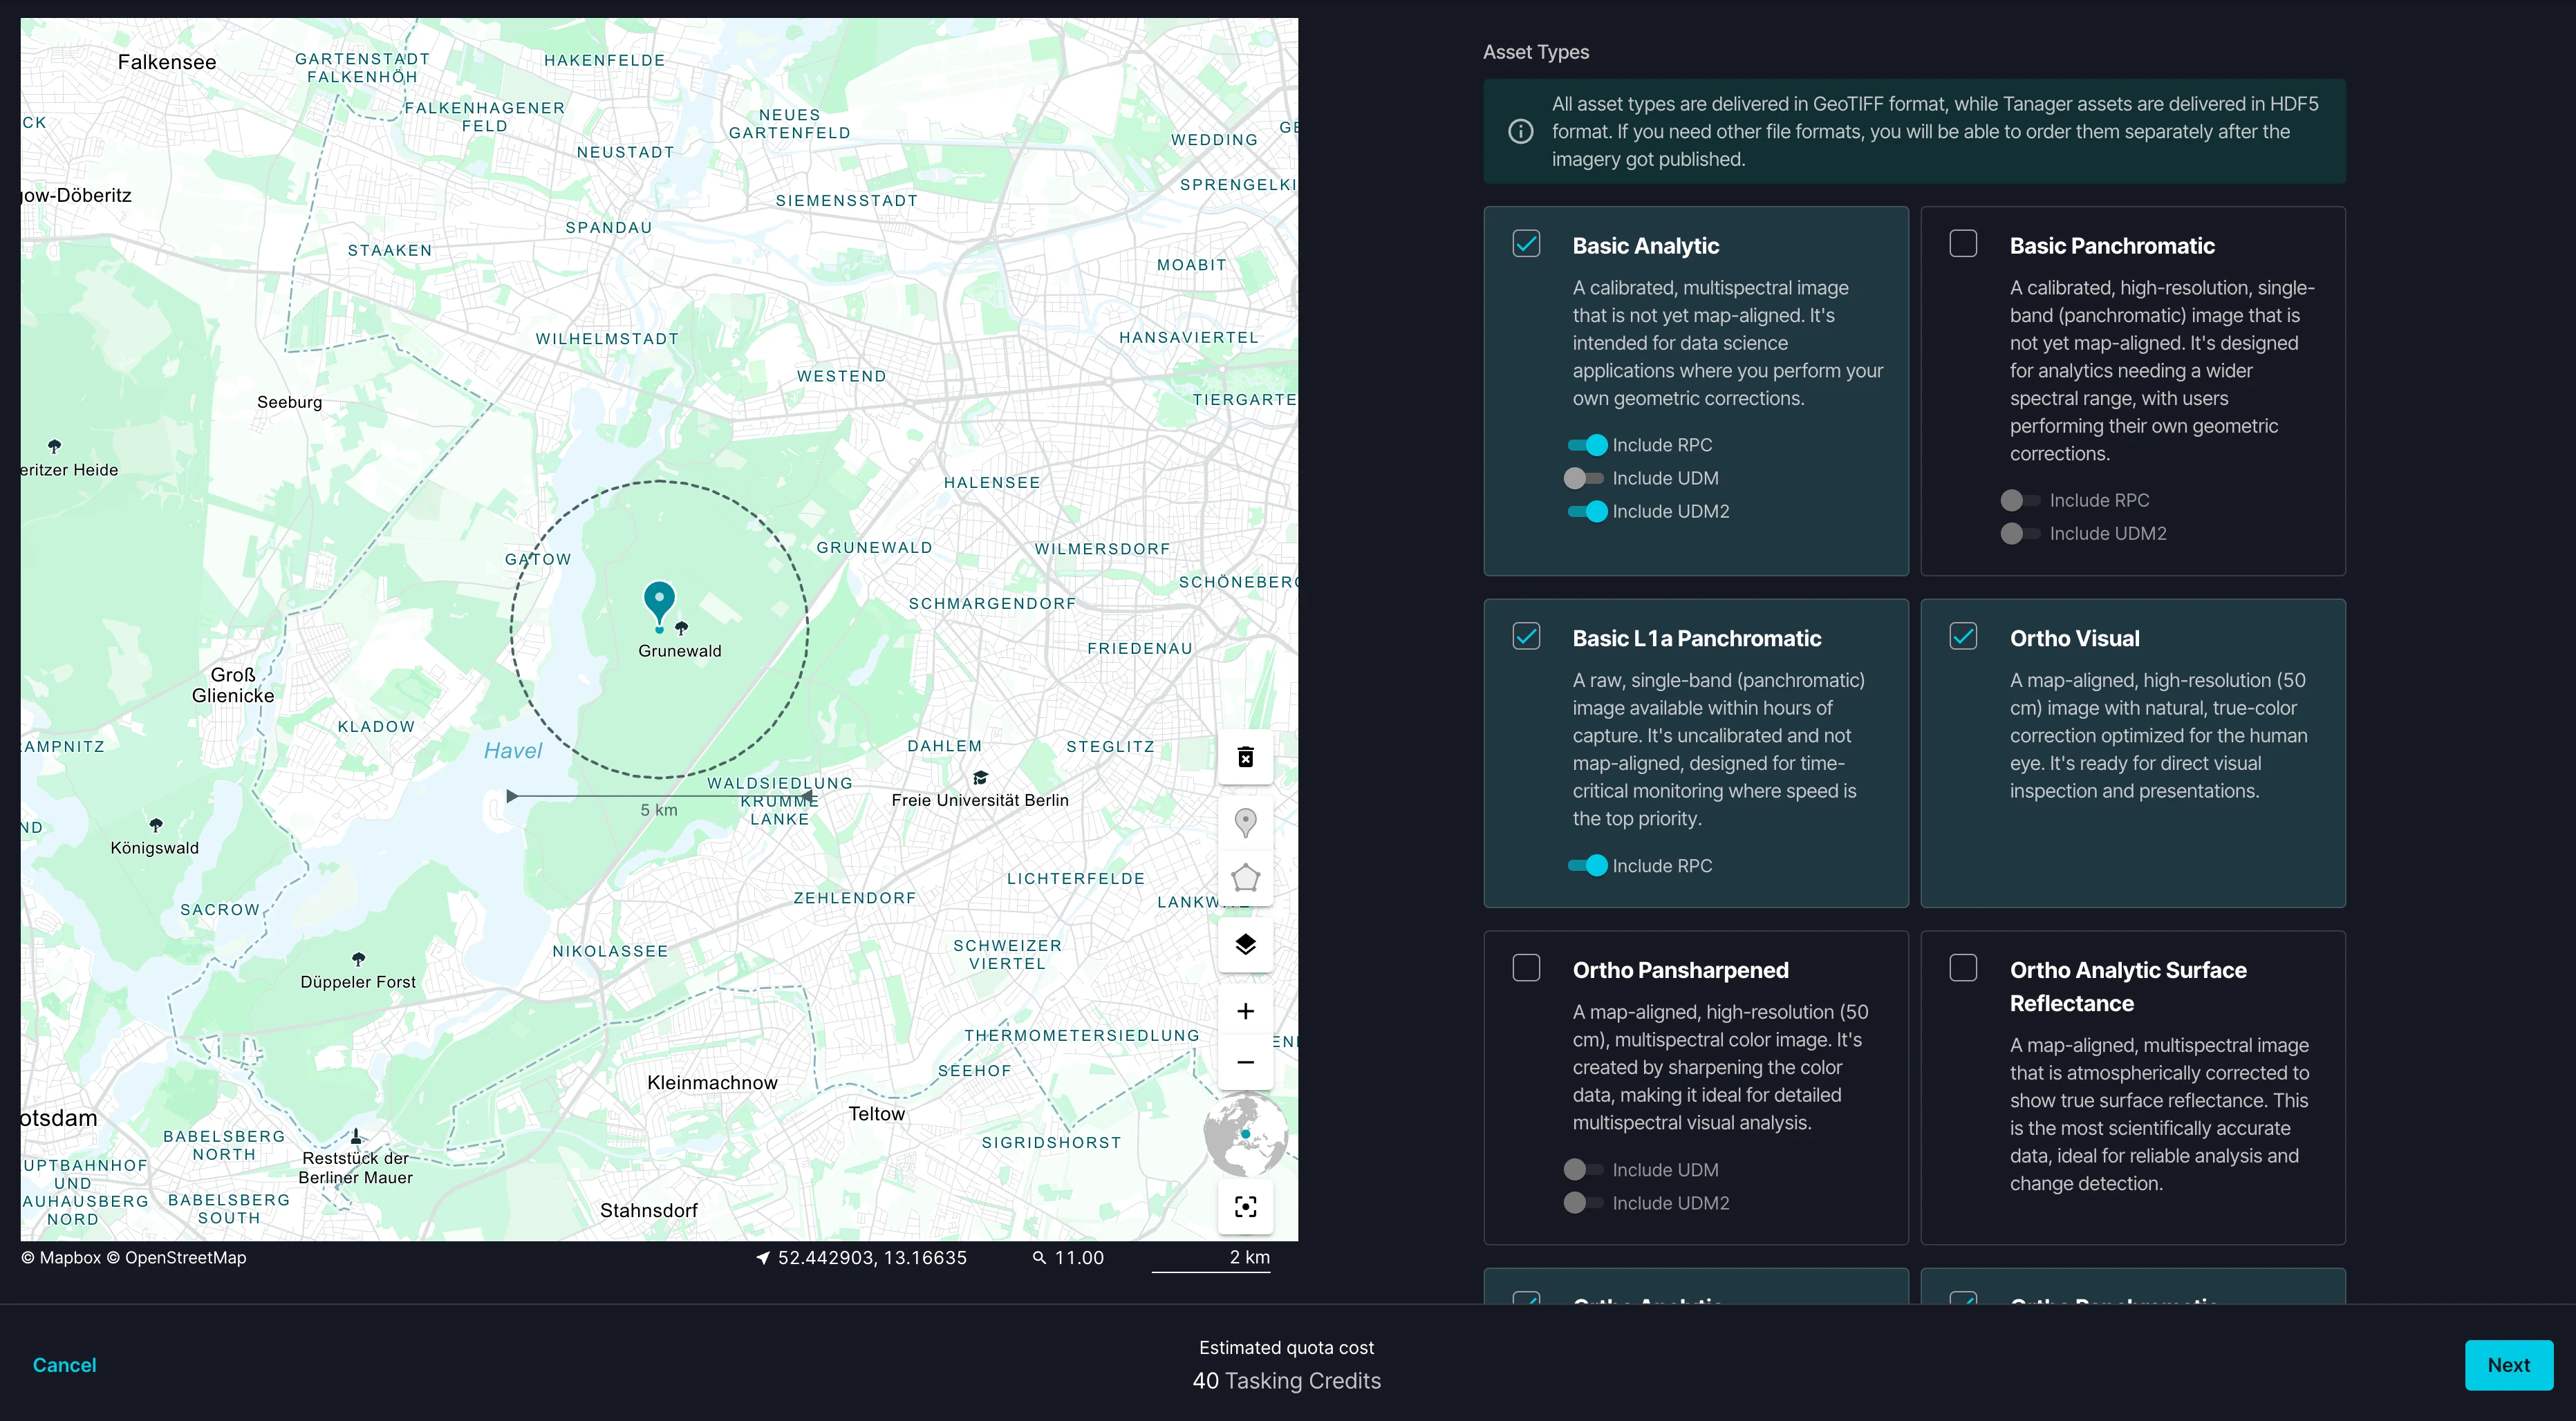This screenshot has width=2576, height=1421.
Task: Zoom in on the map
Action: click(1245, 1011)
